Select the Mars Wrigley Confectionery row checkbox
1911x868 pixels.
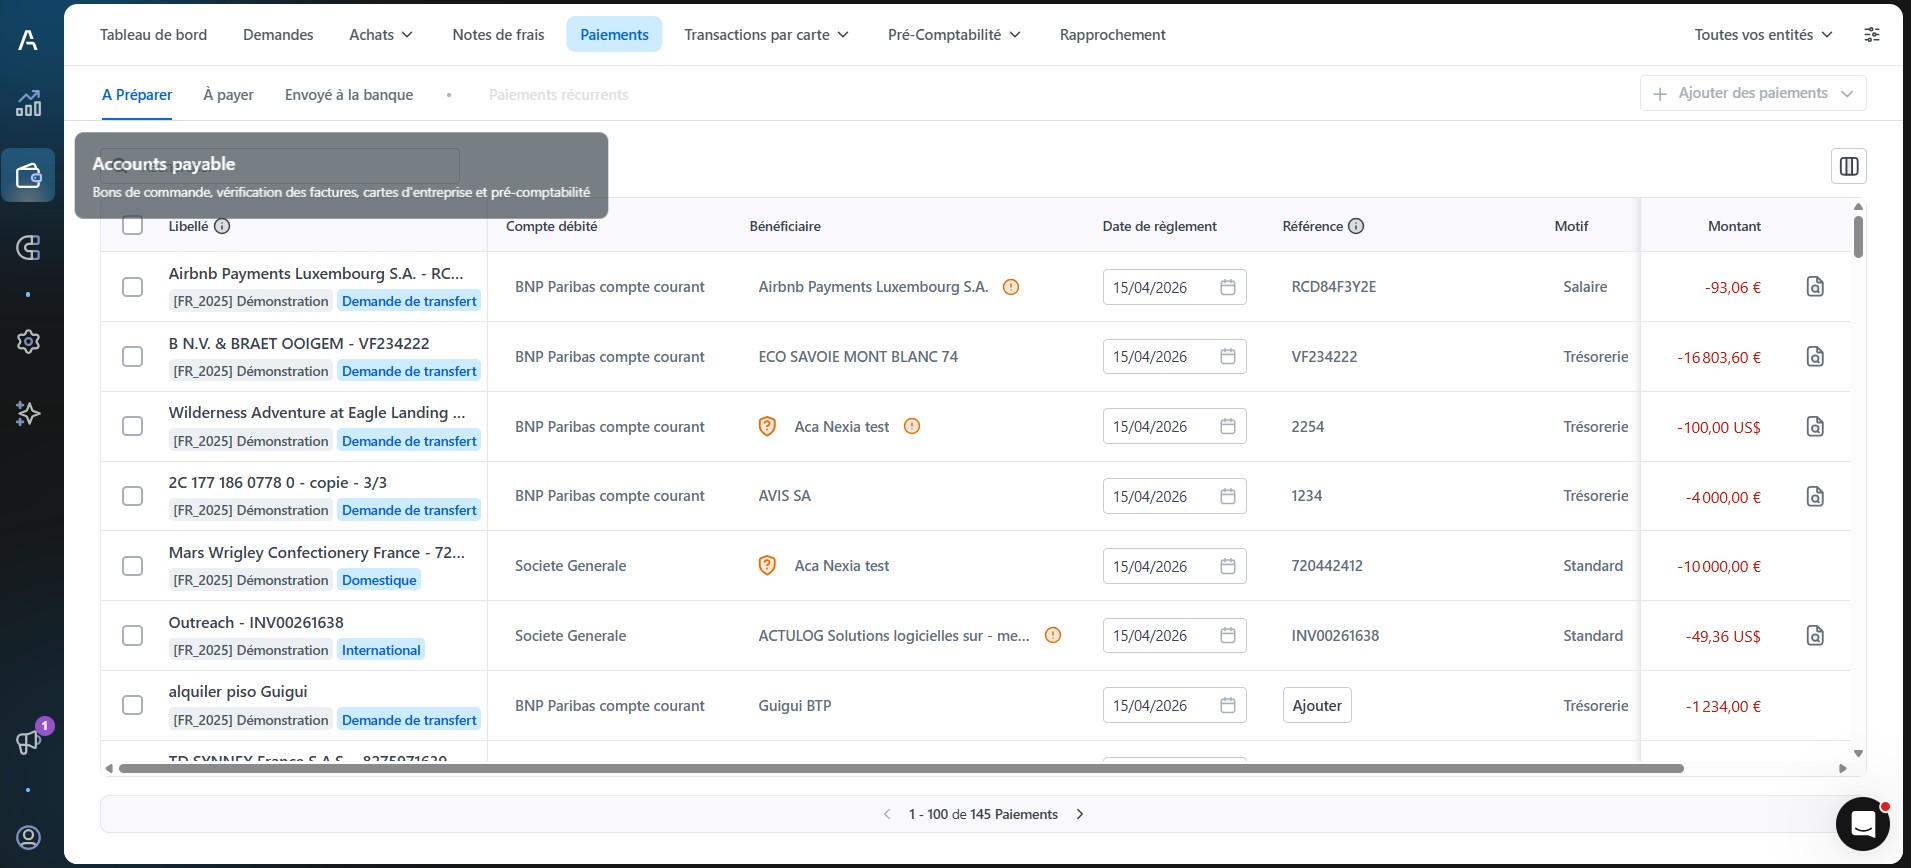pos(132,566)
